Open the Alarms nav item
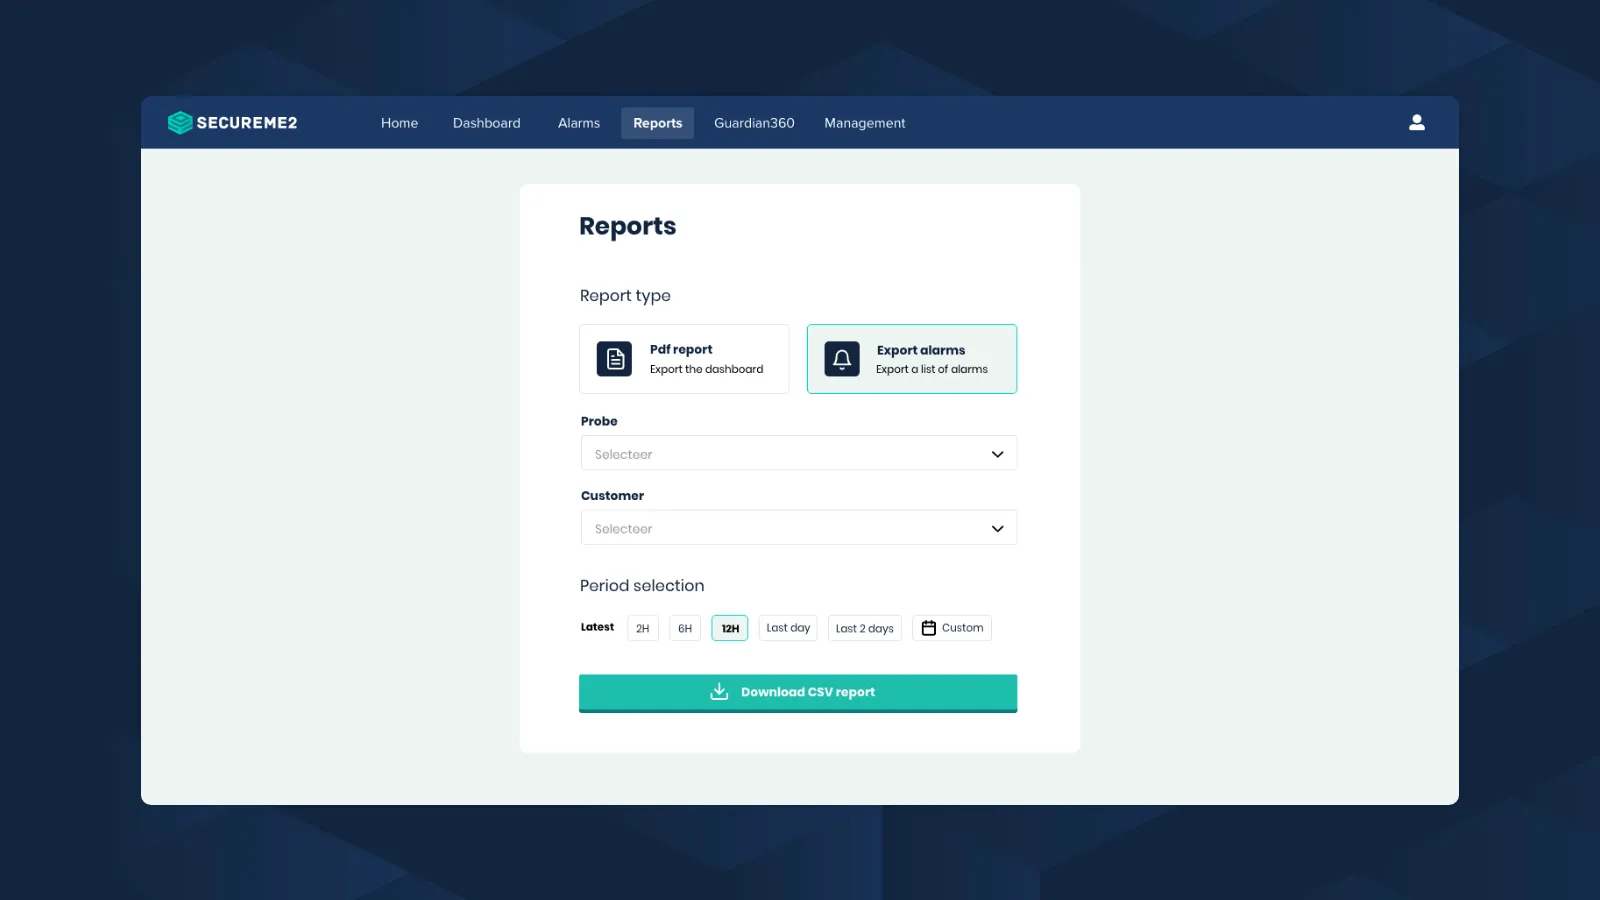Image resolution: width=1600 pixels, height=900 pixels. [579, 123]
